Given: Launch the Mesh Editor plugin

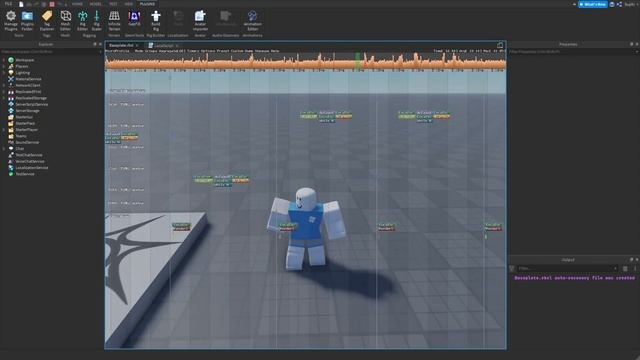Looking at the screenshot, I should (65, 20).
